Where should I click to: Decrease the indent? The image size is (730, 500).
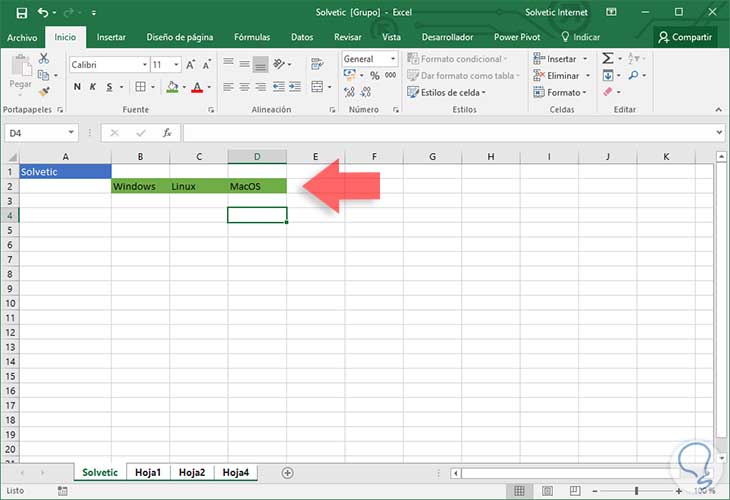pos(278,87)
